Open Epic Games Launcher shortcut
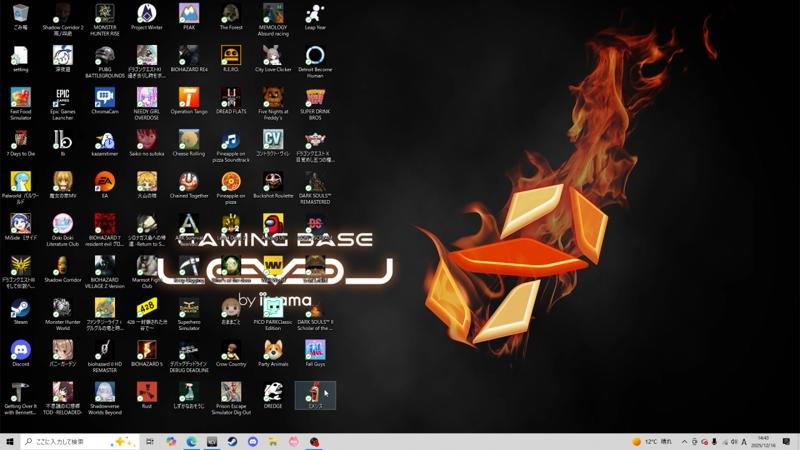The height and width of the screenshot is (450, 800). [x=62, y=98]
